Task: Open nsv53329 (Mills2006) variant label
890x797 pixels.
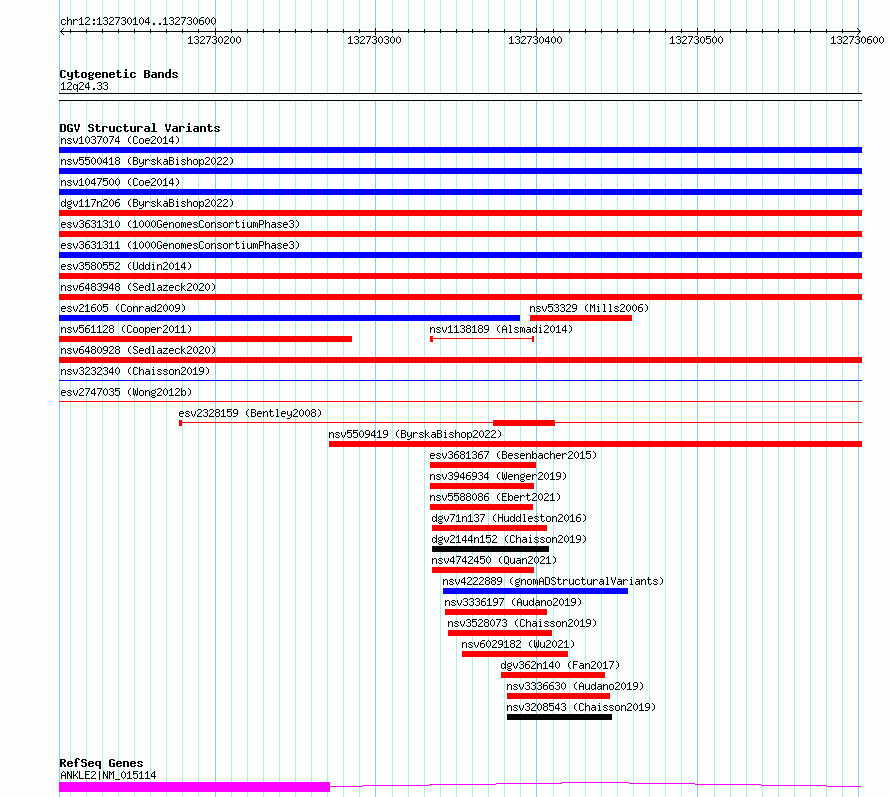Action: tap(589, 308)
